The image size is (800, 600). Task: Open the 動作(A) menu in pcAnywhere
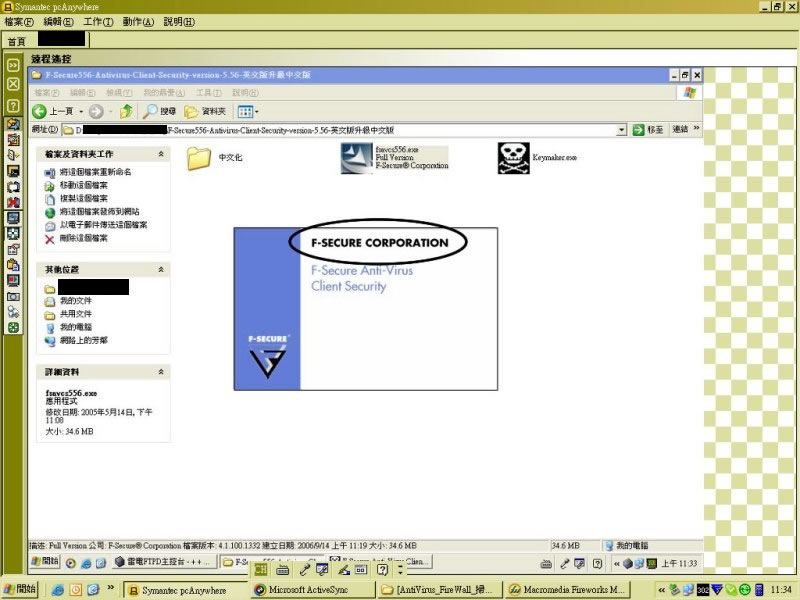point(138,21)
